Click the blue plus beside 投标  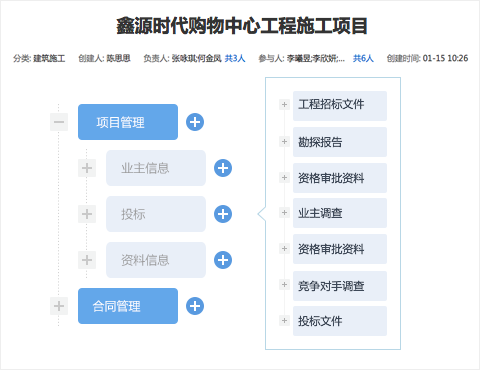(223, 214)
